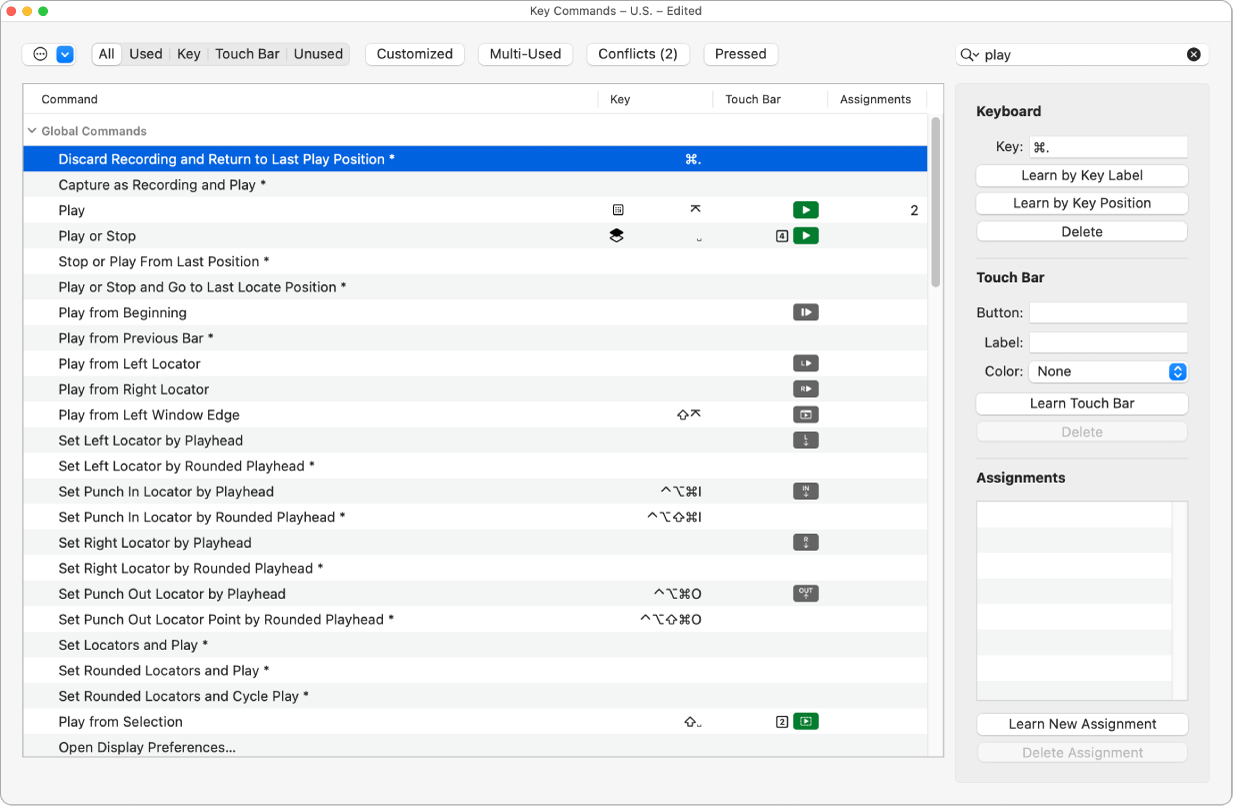Click the numbered 4 badge in Play or Stop row

tap(782, 236)
